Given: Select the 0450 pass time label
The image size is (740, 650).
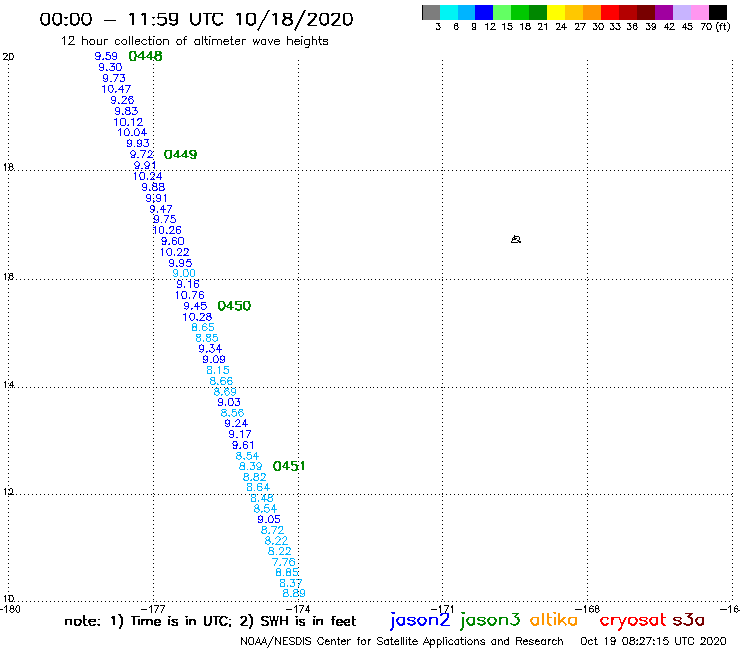Looking at the screenshot, I should pos(234,306).
